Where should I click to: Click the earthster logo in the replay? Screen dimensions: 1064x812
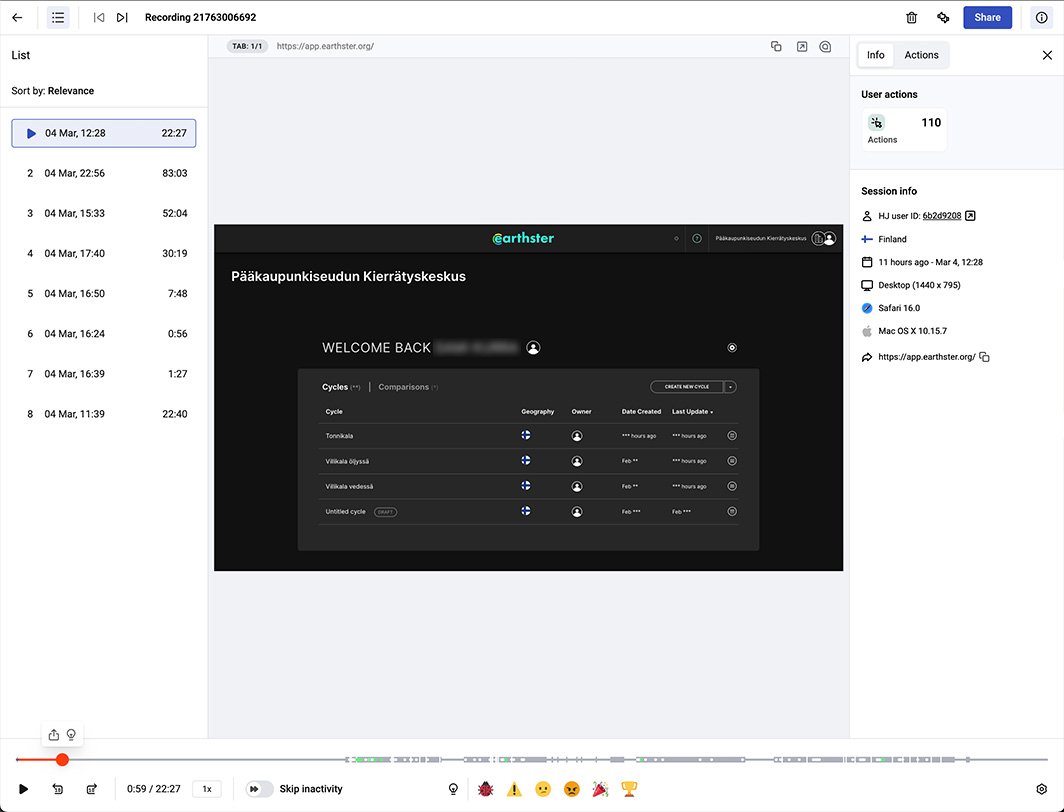pyautogui.click(x=523, y=238)
